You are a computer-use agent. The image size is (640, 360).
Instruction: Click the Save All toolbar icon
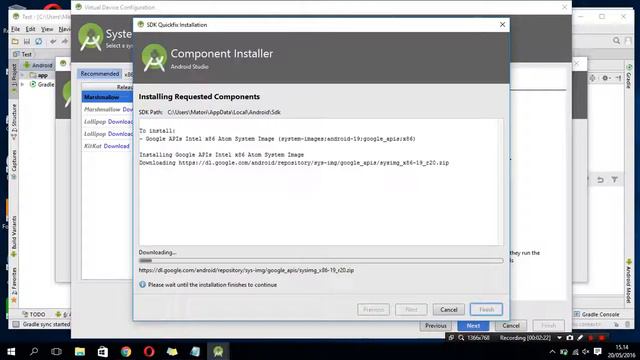[x=27, y=41]
